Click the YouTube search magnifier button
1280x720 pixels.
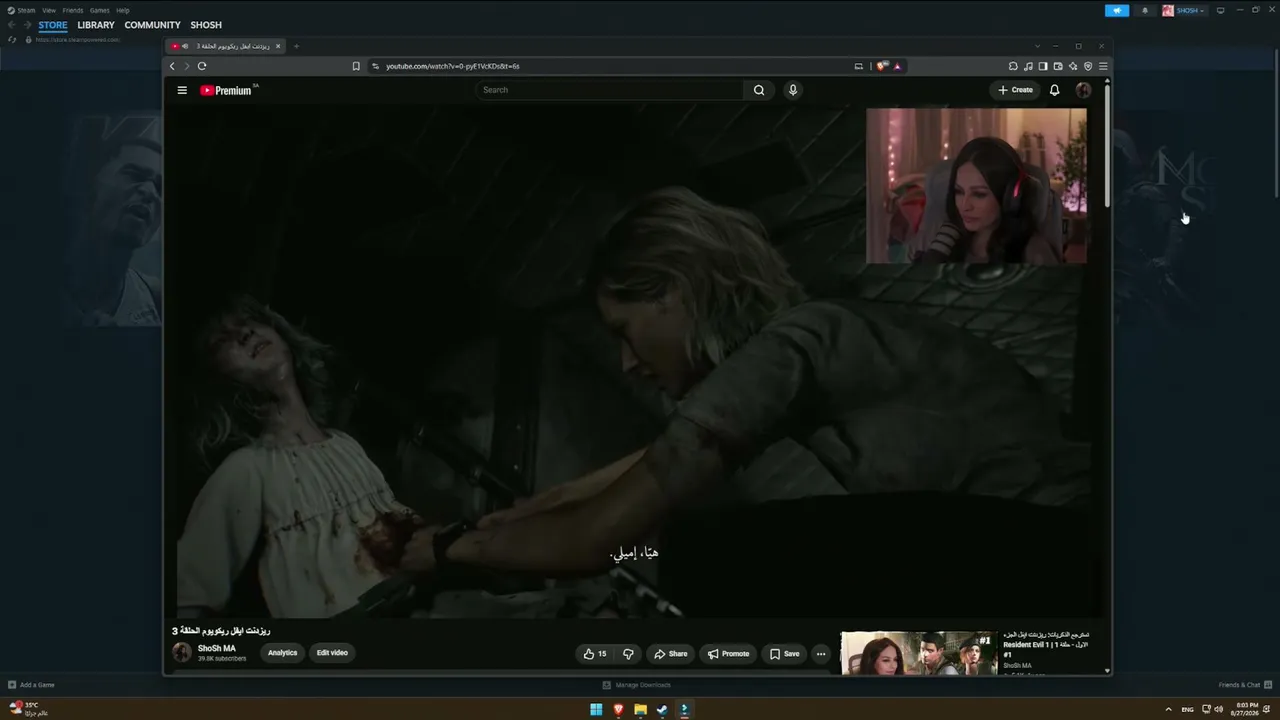point(759,90)
